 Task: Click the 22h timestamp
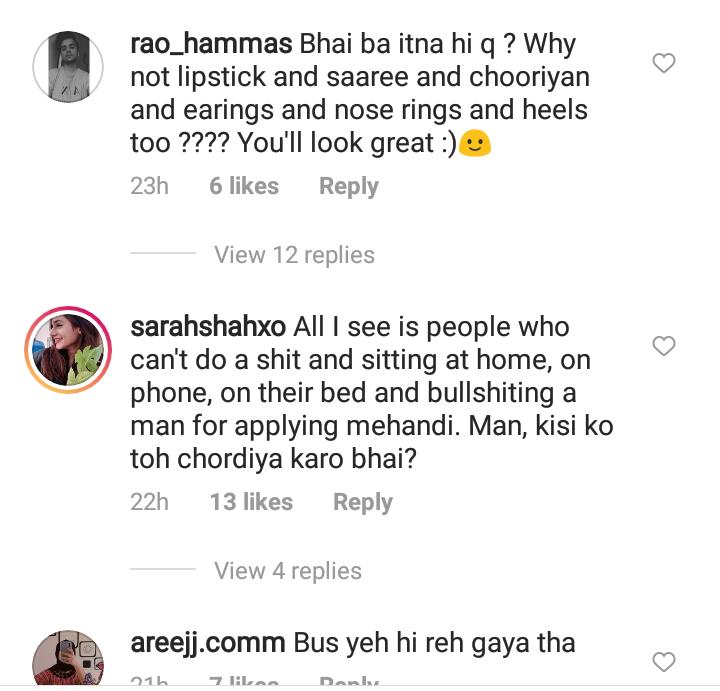coord(149,502)
